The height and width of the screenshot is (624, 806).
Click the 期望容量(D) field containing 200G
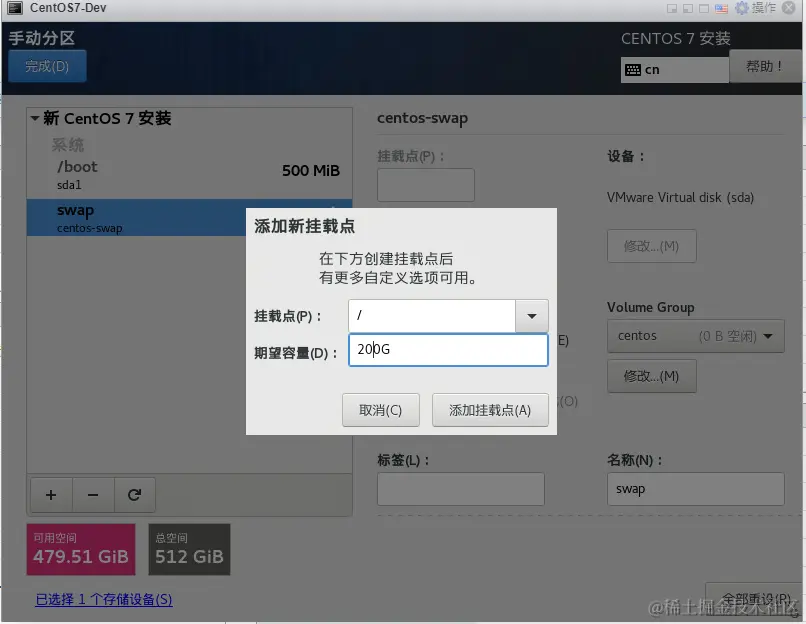point(448,350)
